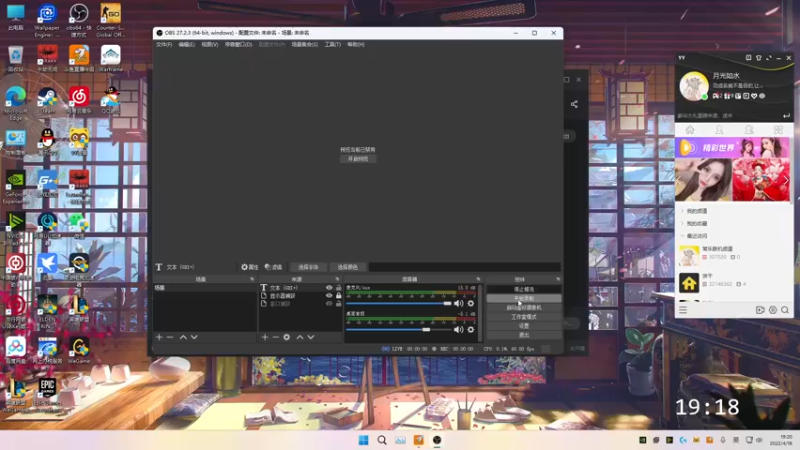
Task: Open YY video play icon at bottom
Action: coord(760,310)
